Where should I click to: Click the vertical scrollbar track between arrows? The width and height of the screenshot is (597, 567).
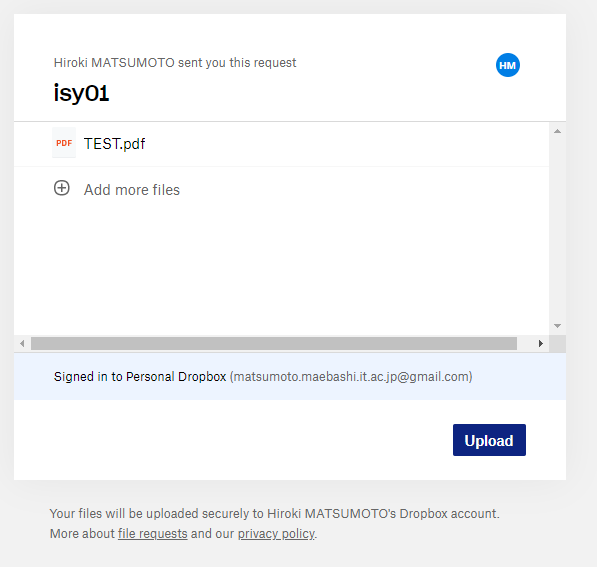557,228
